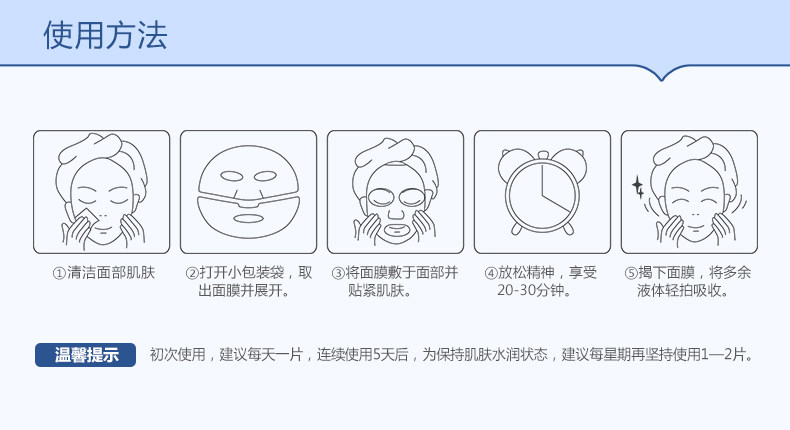Select the glowing face pat illustration
The image size is (790, 430).
pos(689,192)
